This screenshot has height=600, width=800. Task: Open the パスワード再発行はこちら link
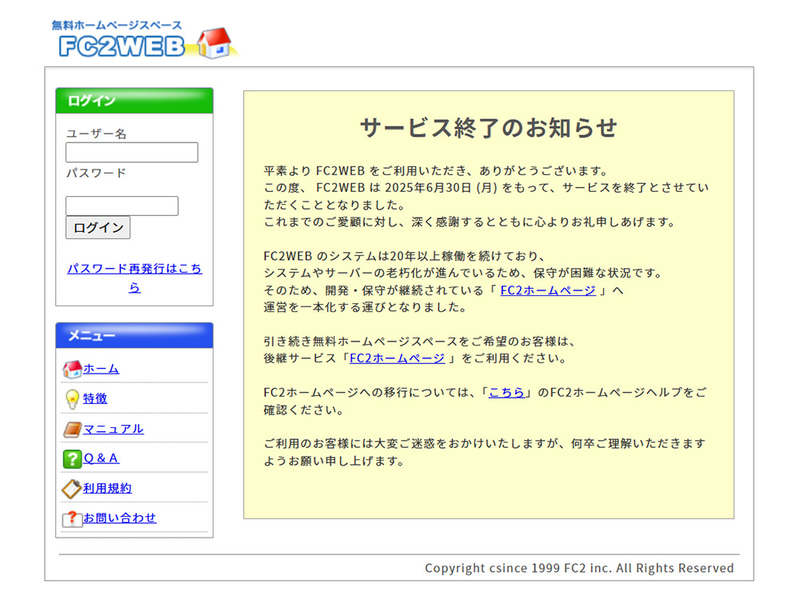click(135, 278)
